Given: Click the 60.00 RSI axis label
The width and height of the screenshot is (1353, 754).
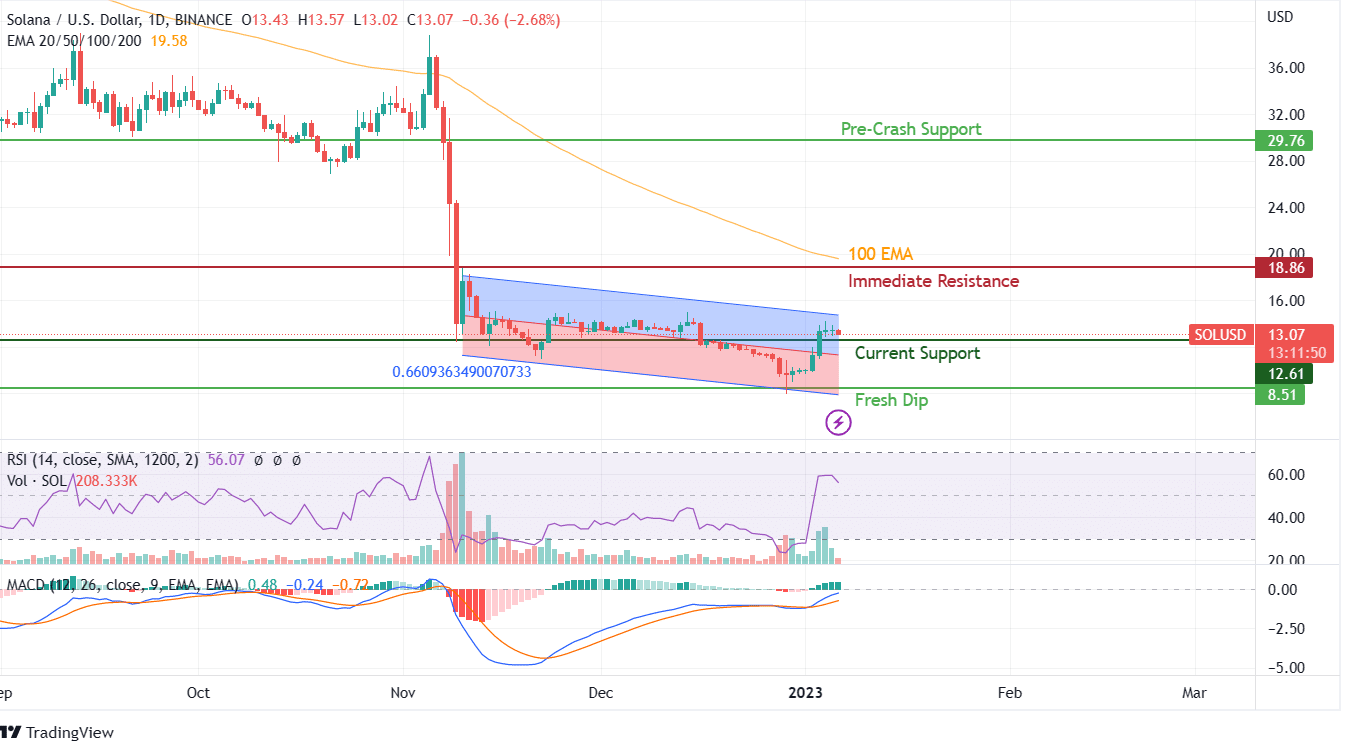Looking at the screenshot, I should pyautogui.click(x=1286, y=474).
